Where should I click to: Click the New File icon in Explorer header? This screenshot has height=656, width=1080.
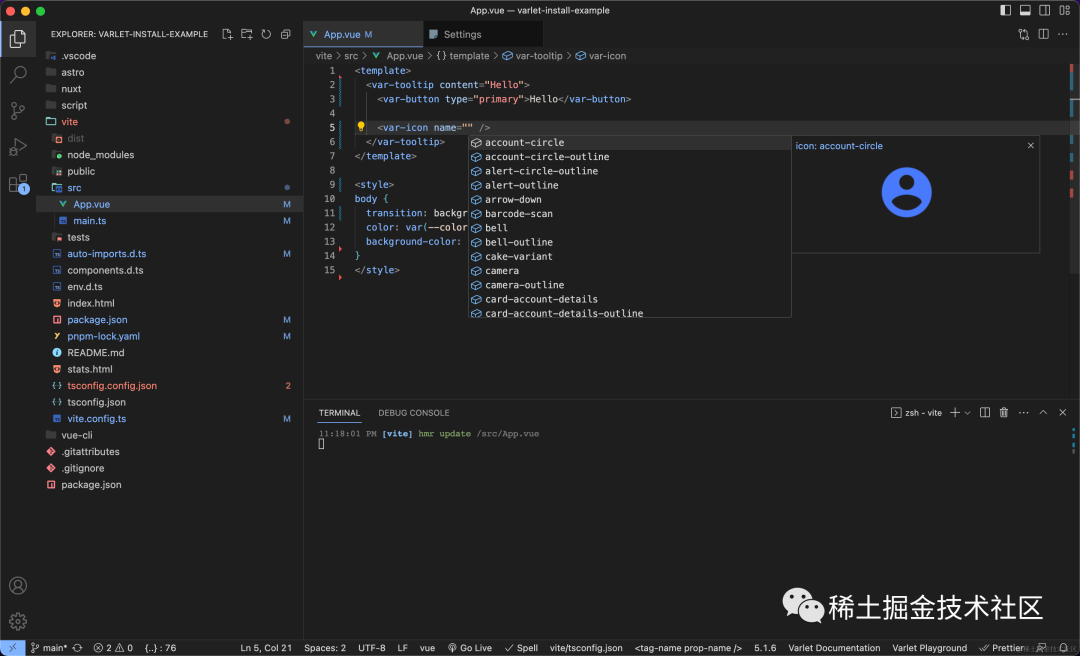[227, 34]
